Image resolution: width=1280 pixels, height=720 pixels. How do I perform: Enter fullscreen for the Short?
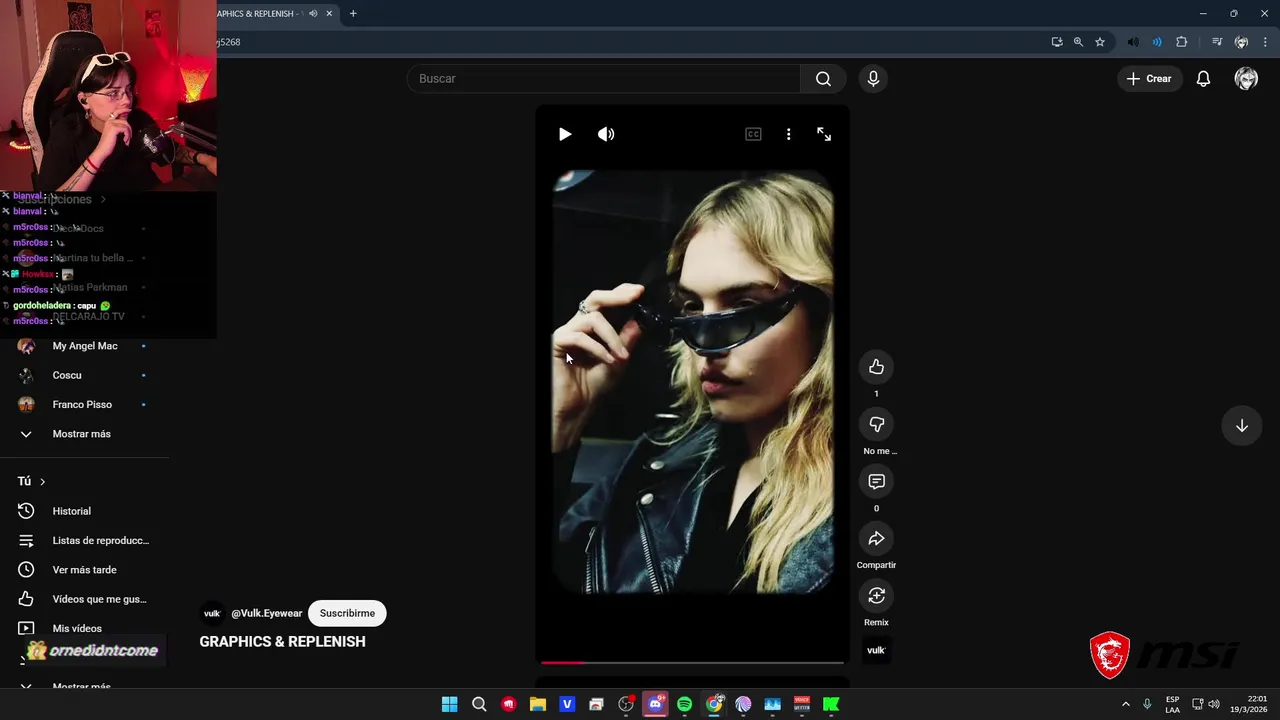[824, 134]
